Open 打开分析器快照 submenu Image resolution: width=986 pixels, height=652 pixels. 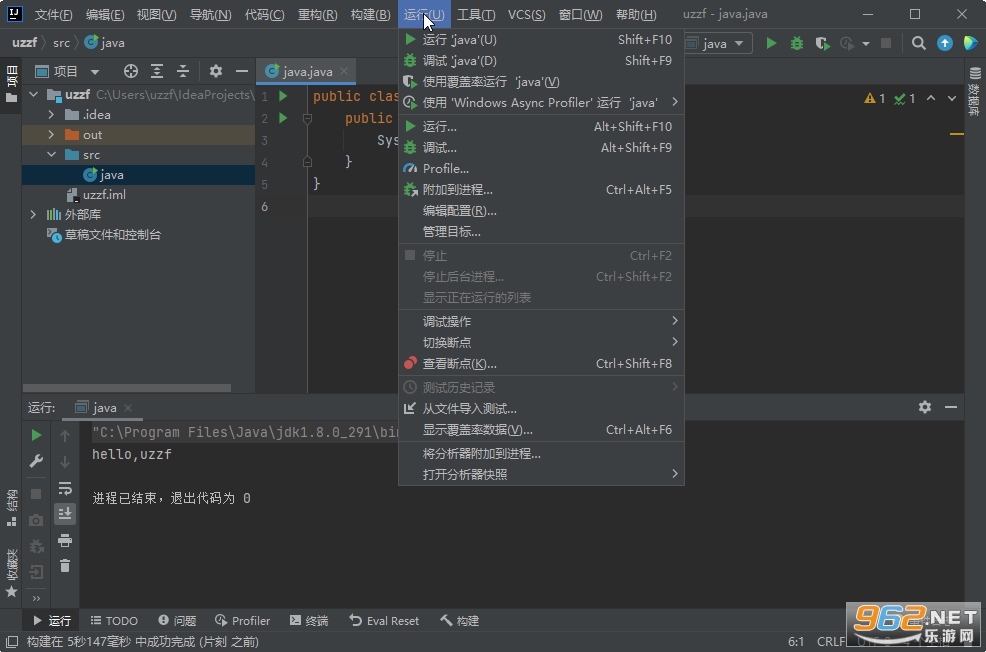[x=541, y=474]
